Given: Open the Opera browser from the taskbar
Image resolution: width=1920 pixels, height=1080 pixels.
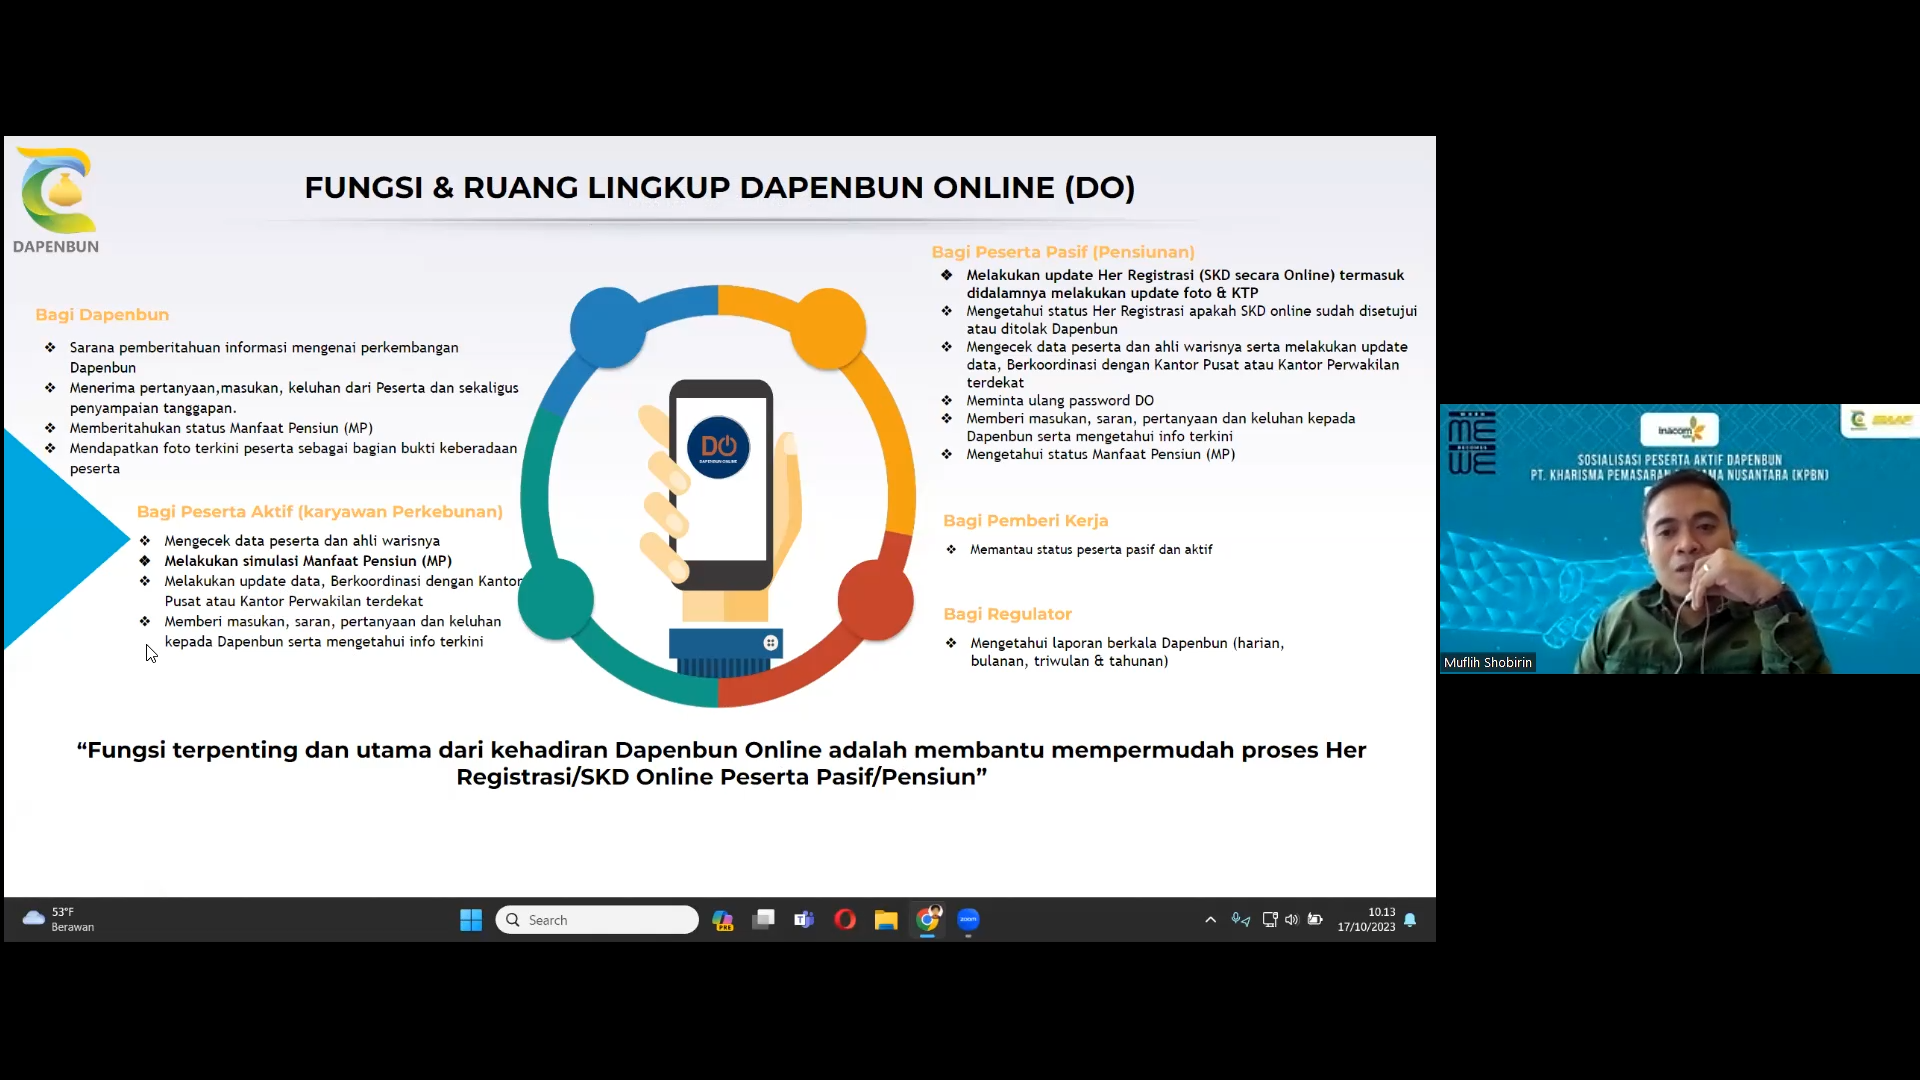Looking at the screenshot, I should pos(845,920).
